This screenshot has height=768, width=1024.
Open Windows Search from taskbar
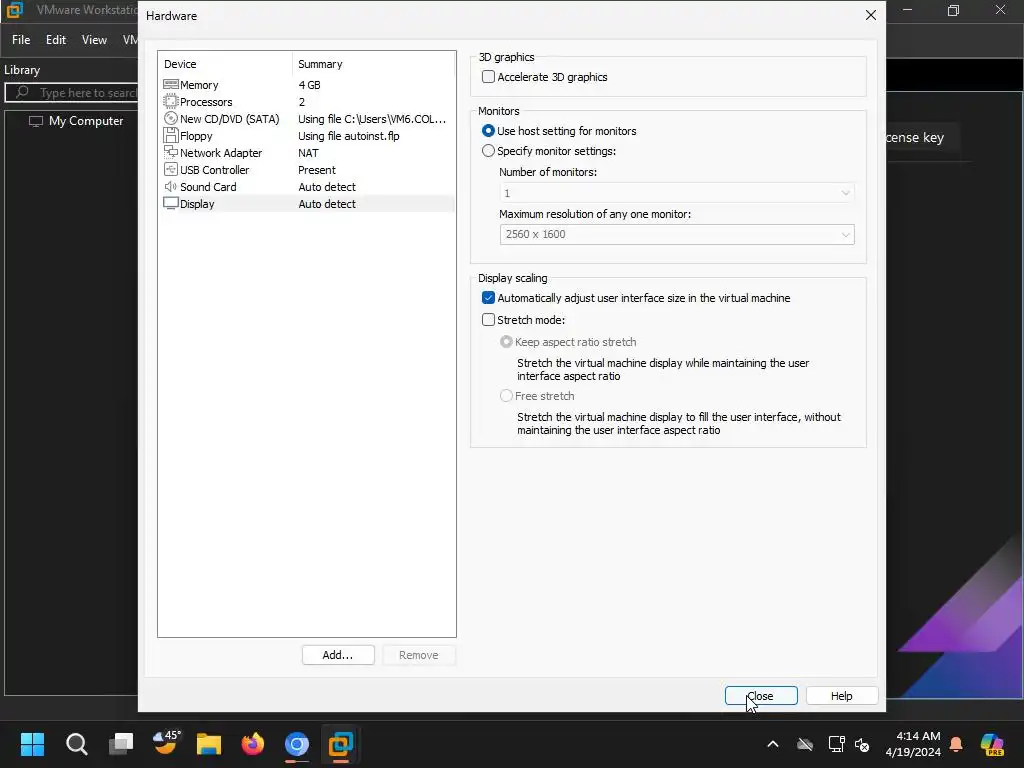(76, 744)
